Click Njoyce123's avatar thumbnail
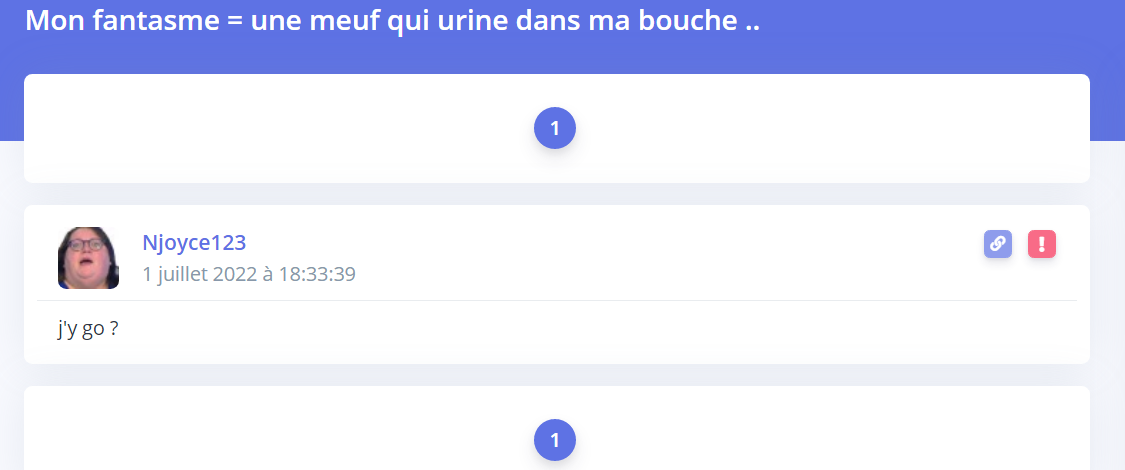 (x=88, y=257)
